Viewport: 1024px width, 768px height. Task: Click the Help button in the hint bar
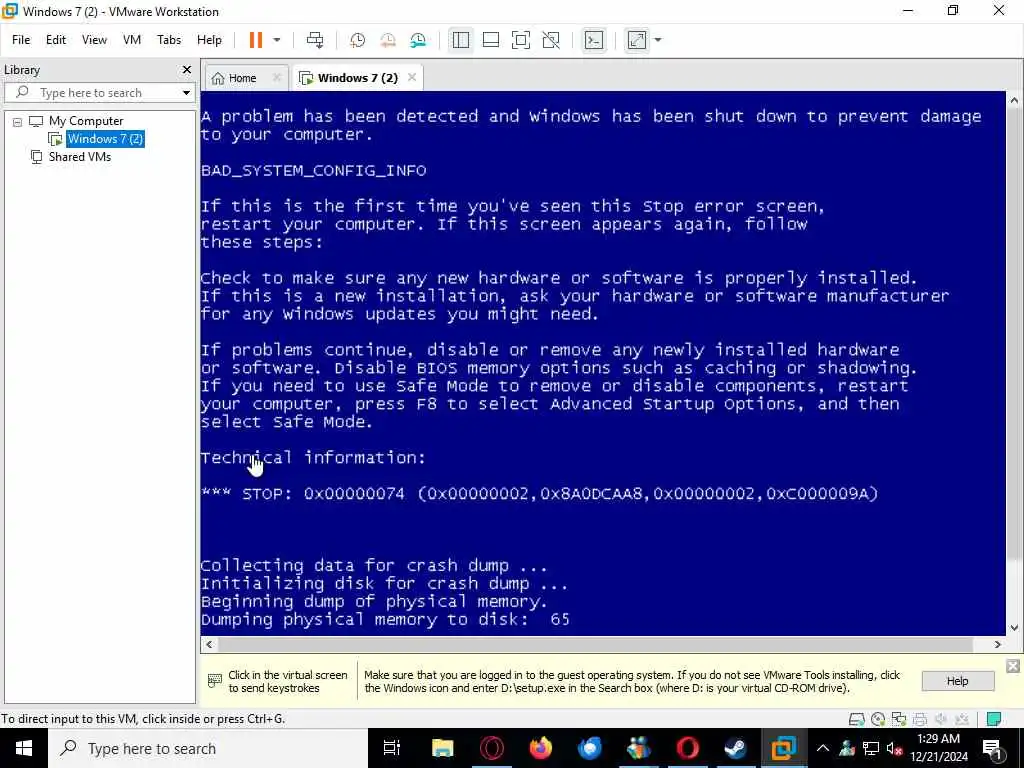(x=957, y=681)
